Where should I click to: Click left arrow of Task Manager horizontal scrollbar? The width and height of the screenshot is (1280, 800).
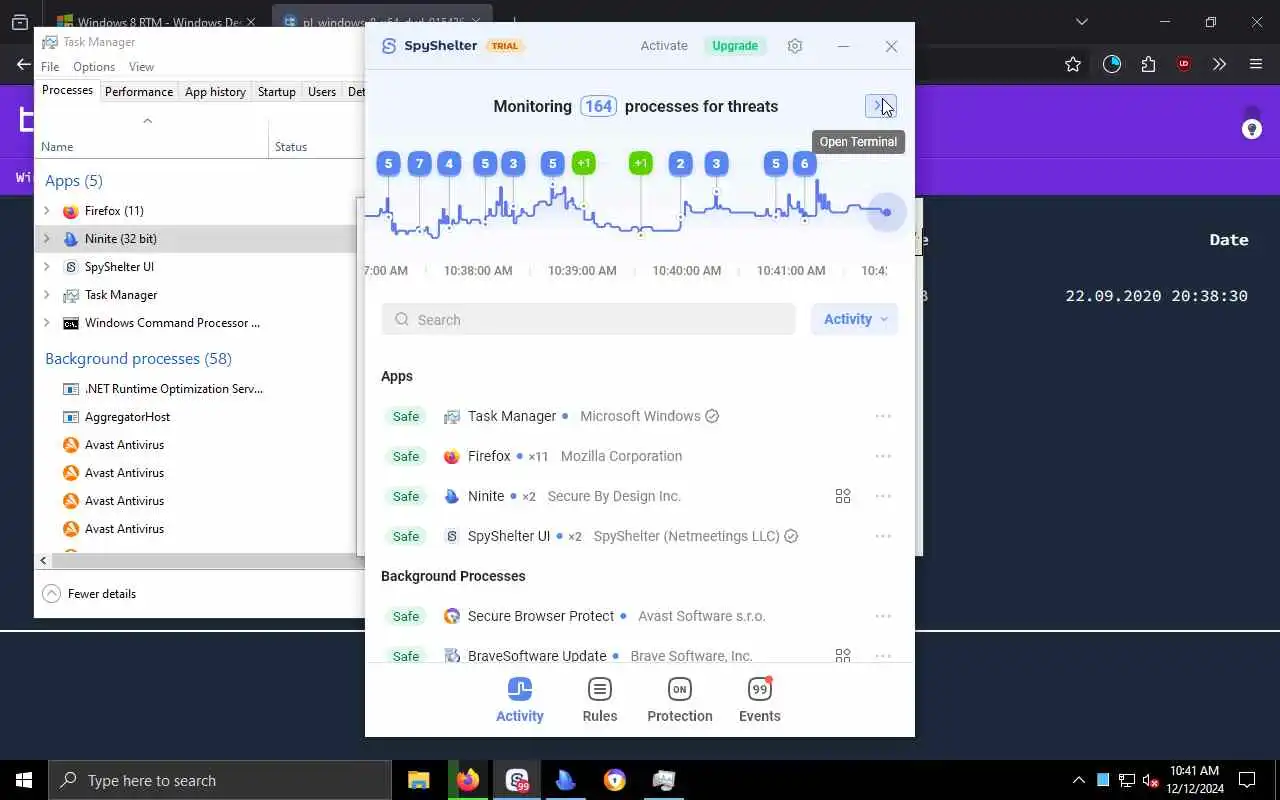click(x=44, y=561)
